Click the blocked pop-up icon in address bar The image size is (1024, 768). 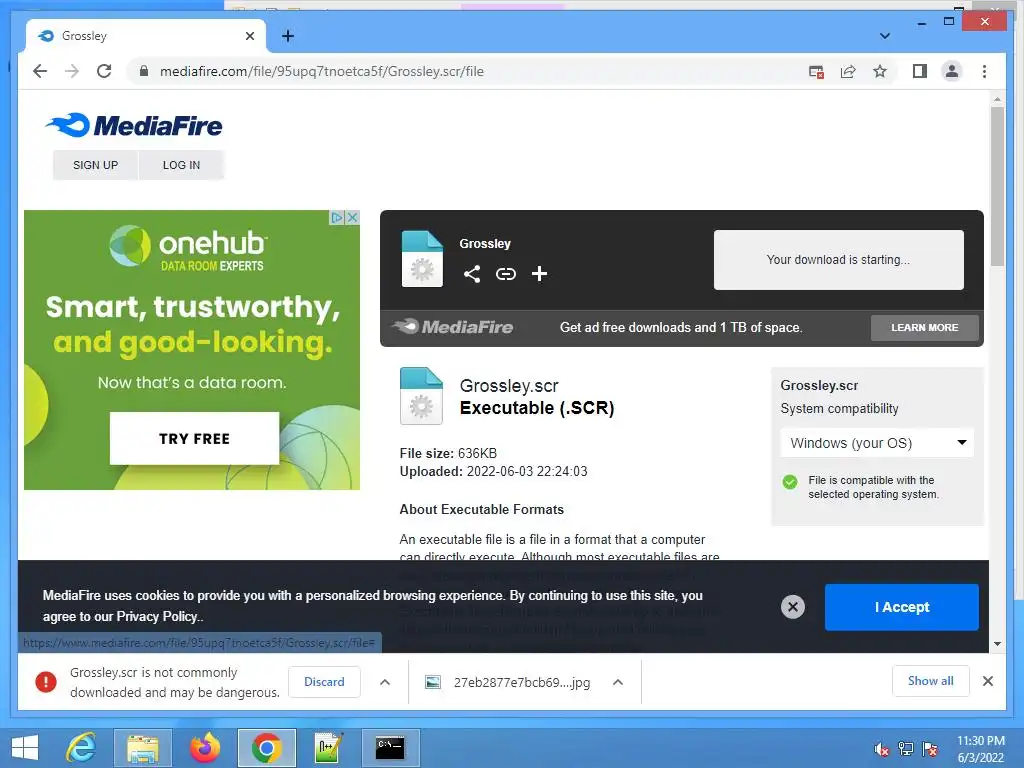pyautogui.click(x=816, y=72)
